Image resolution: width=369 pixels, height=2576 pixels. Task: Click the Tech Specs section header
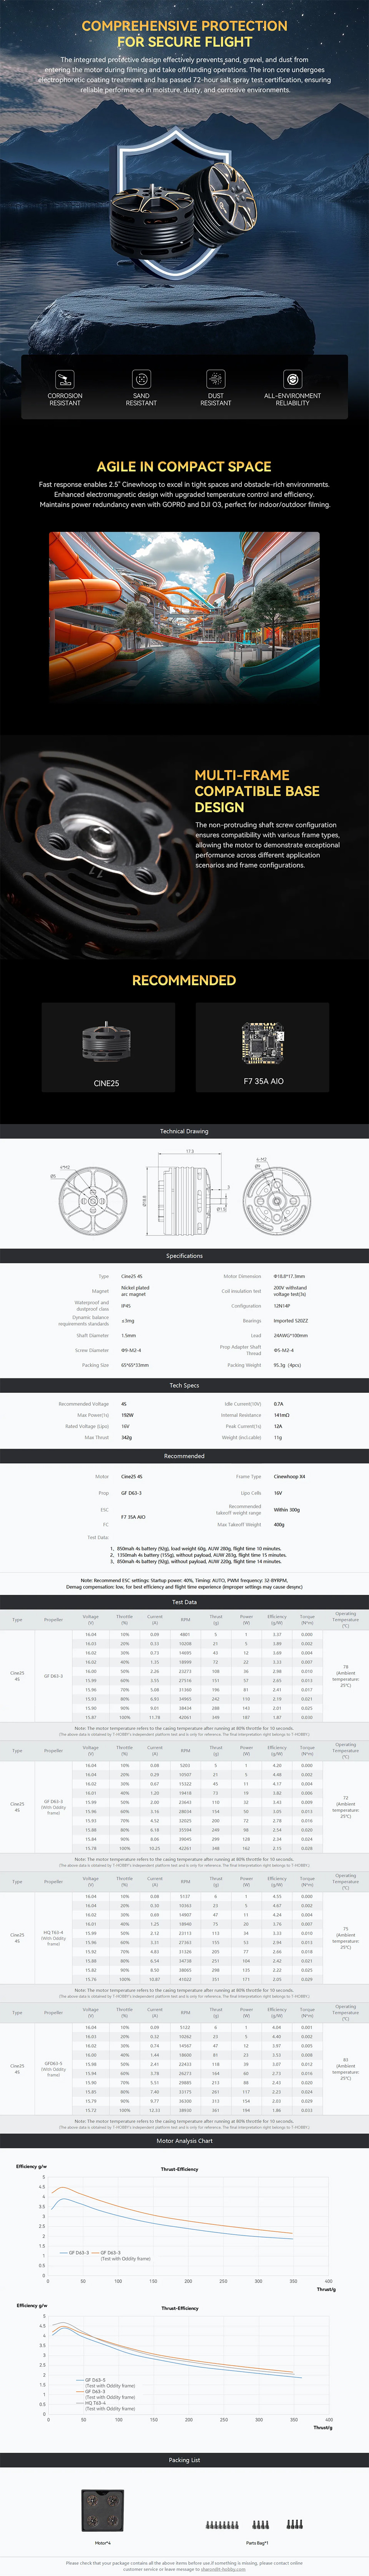click(184, 1385)
